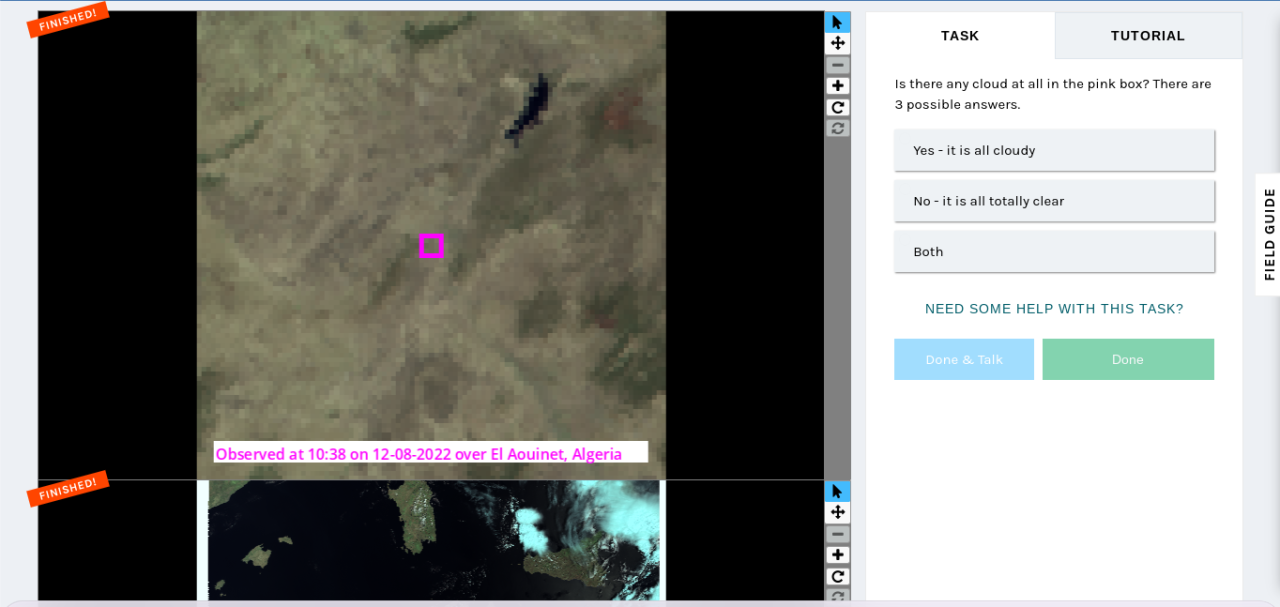Click the zoom out button for the second satellite image
This screenshot has width=1280, height=607.
click(838, 534)
